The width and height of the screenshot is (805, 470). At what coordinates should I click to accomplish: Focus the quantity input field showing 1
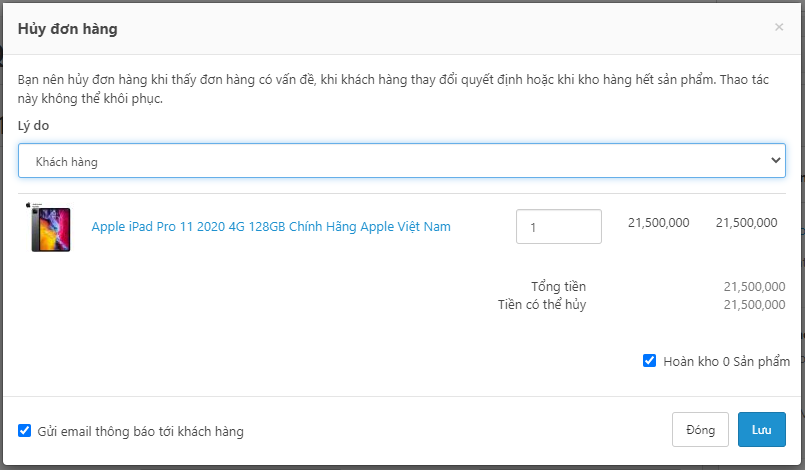pos(559,227)
